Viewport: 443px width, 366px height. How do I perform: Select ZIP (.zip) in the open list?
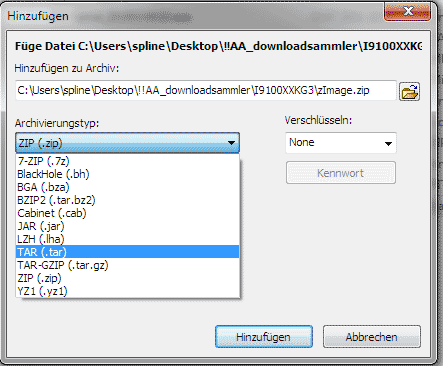click(x=128, y=278)
